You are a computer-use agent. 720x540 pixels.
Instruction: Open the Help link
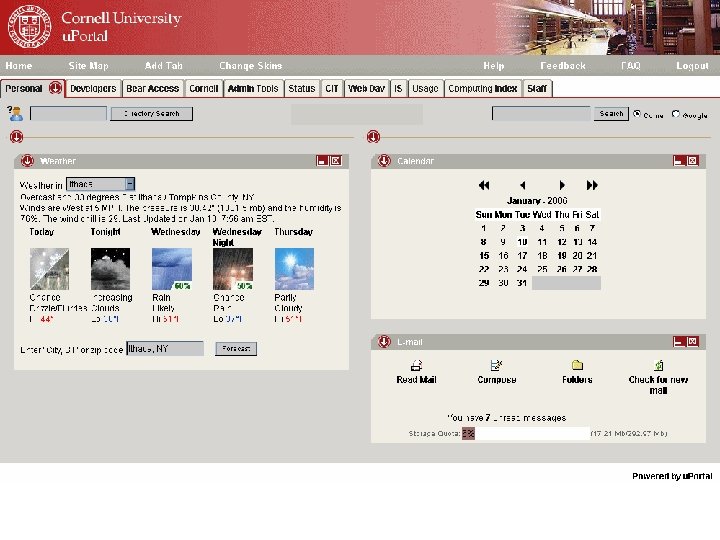(494, 66)
